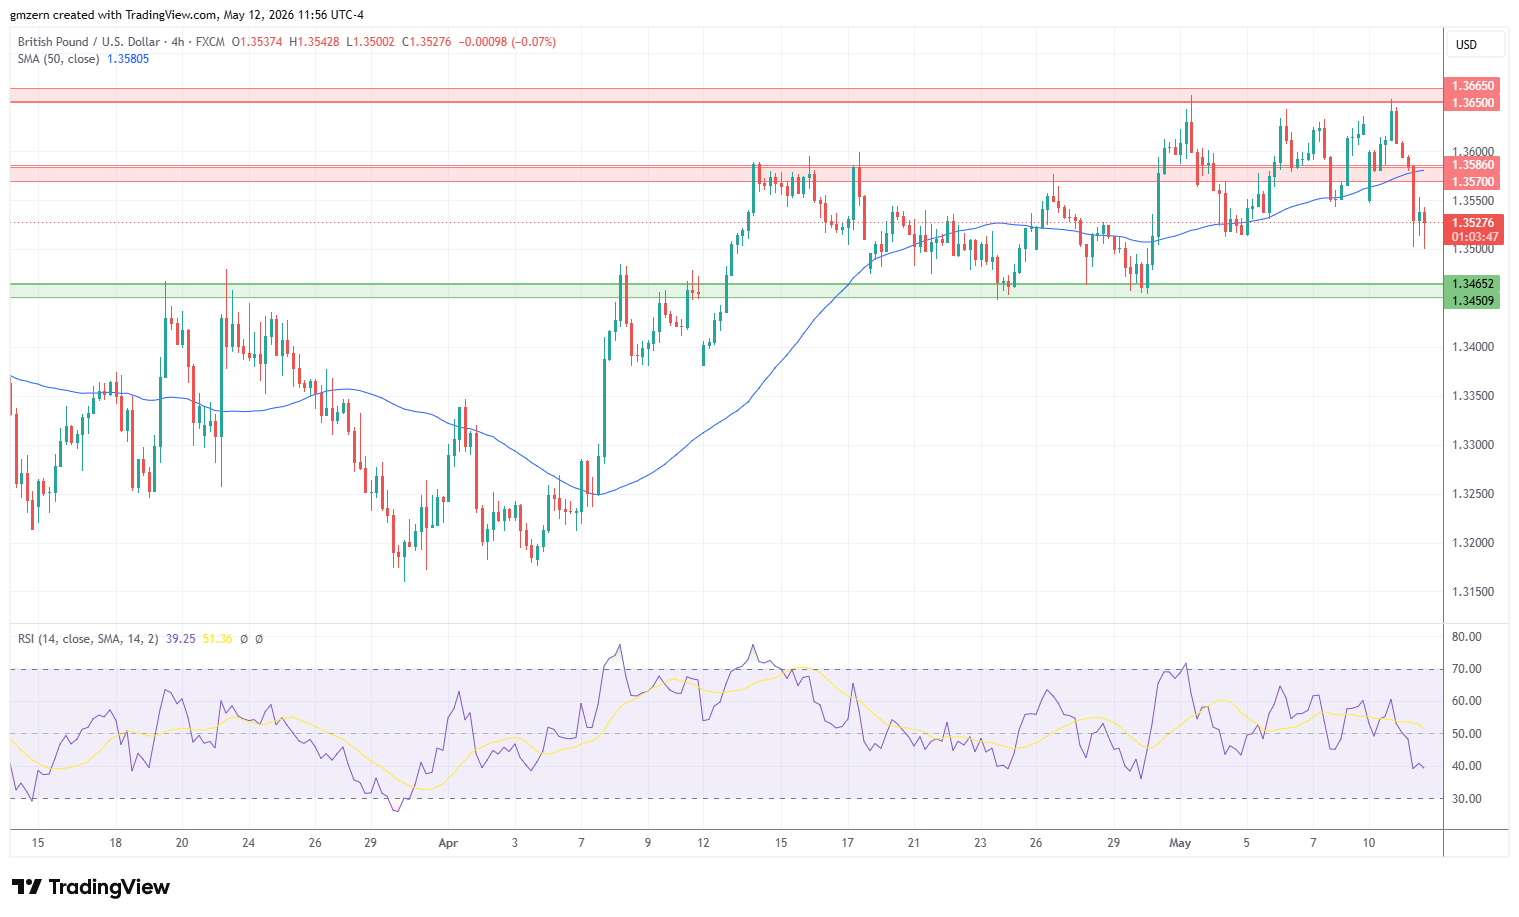The width and height of the screenshot is (1519, 917).
Task: Click the 1.31500 price axis tick
Action: pyautogui.click(x=1473, y=592)
